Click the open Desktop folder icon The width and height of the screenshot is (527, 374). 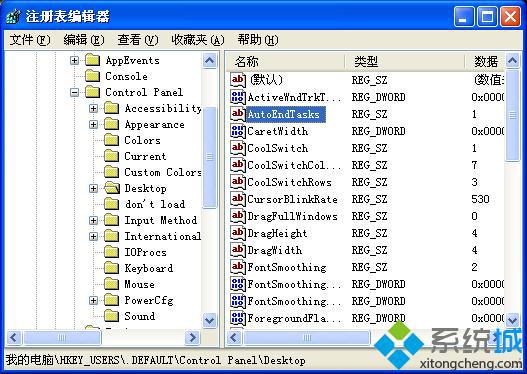(112, 188)
